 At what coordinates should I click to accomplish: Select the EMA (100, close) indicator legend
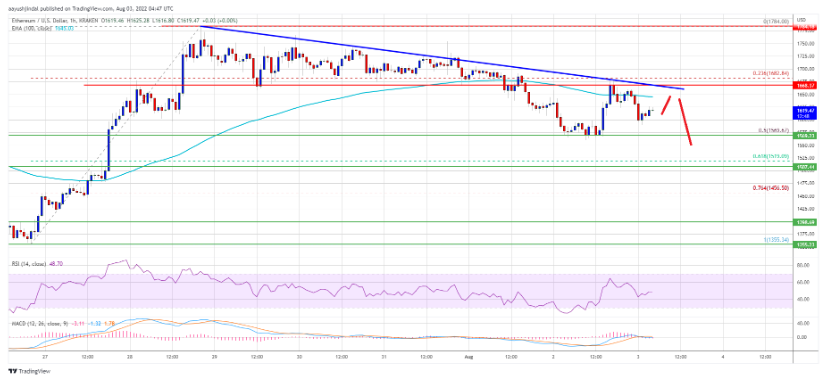click(31, 28)
